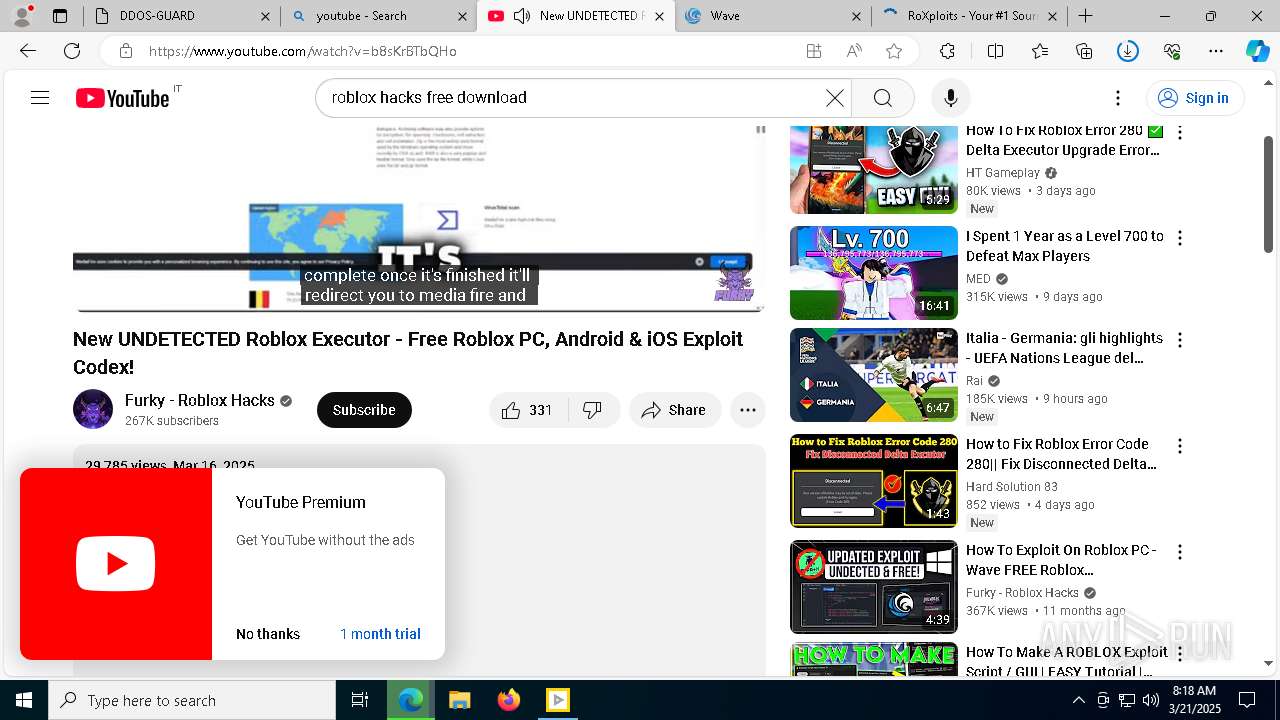
Task: Show Edge downloads
Action: pos(1128,51)
